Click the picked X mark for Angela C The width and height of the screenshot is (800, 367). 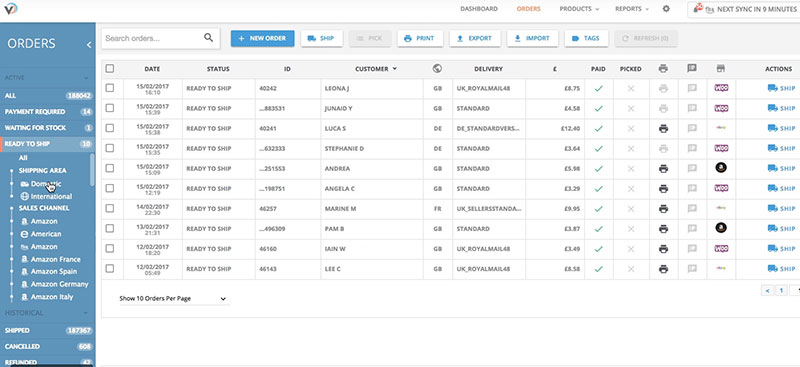631,188
